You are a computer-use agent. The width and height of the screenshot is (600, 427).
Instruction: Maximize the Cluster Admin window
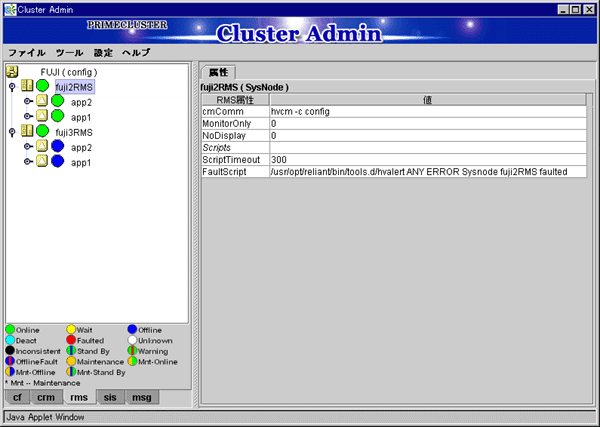point(576,10)
